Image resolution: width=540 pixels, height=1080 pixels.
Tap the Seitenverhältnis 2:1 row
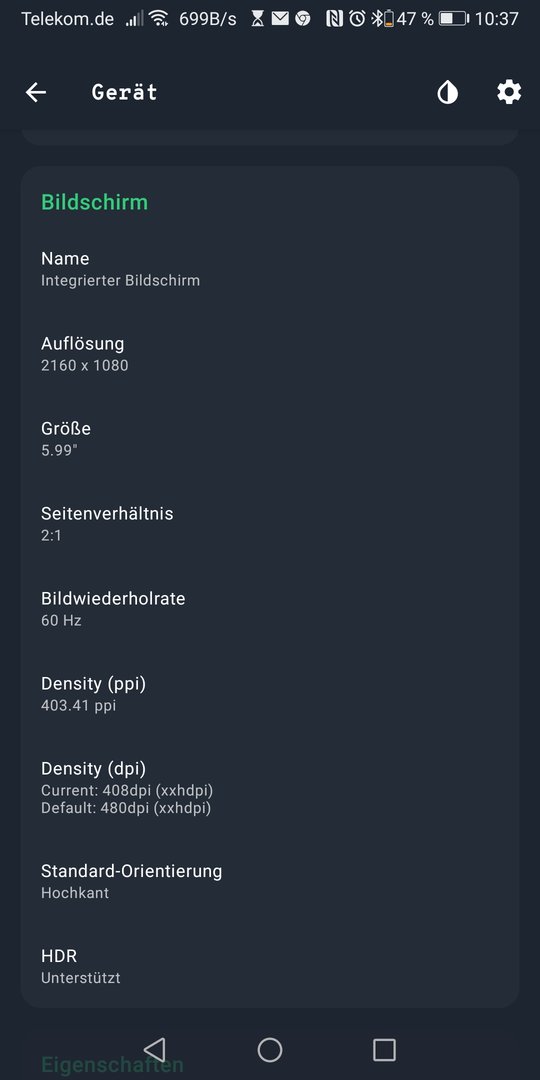(270, 524)
